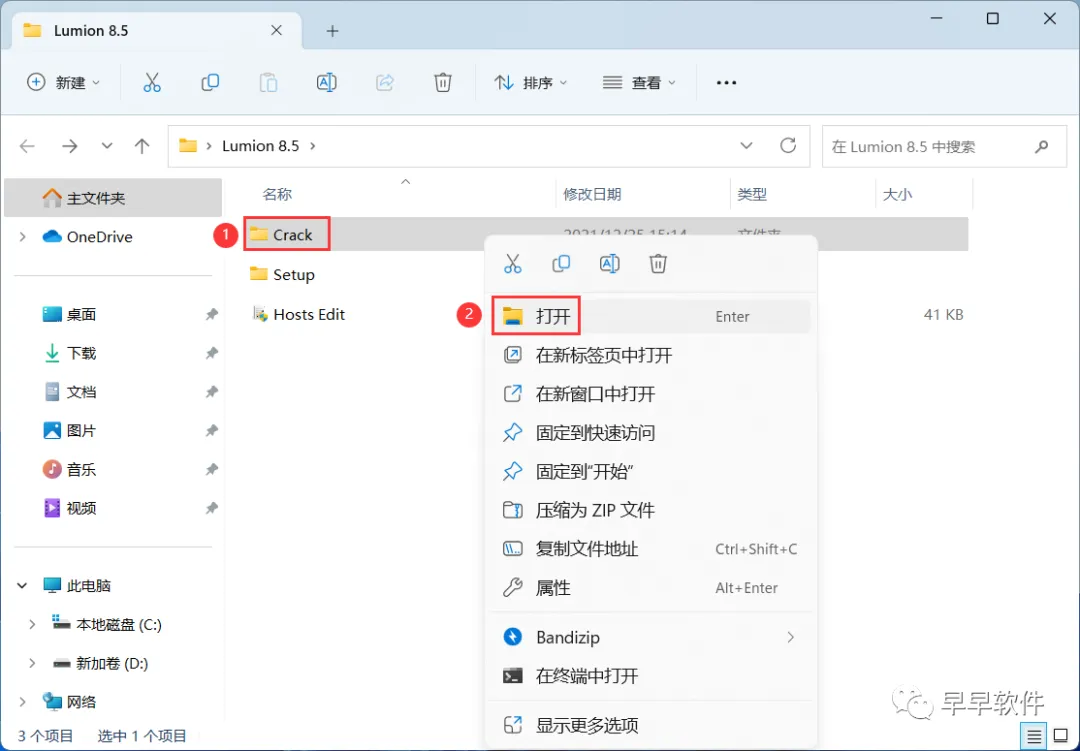Click the toolbar Share icon
Viewport: 1080px width, 751px height.
[x=384, y=83]
